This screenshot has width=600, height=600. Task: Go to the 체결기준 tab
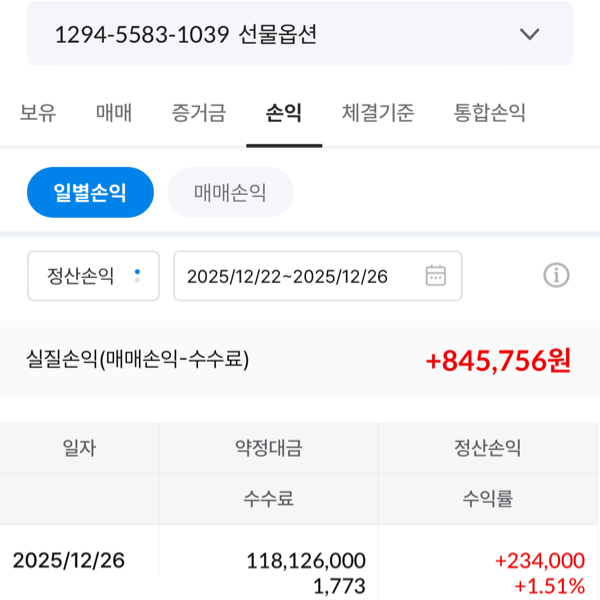377,113
